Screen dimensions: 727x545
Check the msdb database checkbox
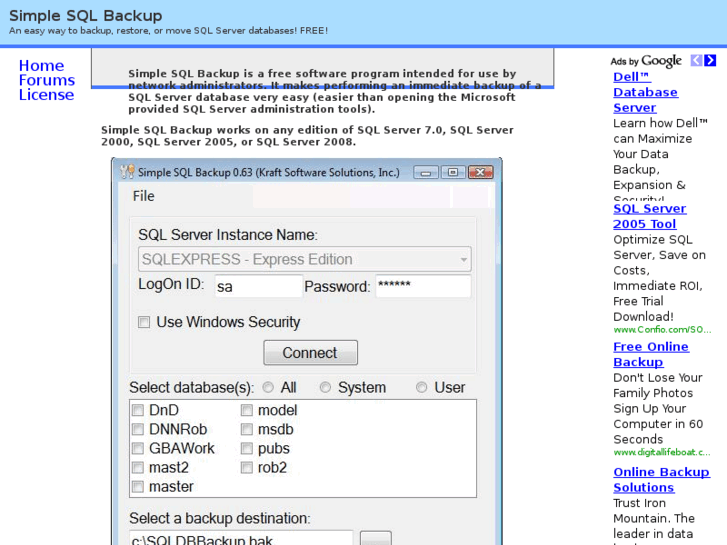coord(247,430)
